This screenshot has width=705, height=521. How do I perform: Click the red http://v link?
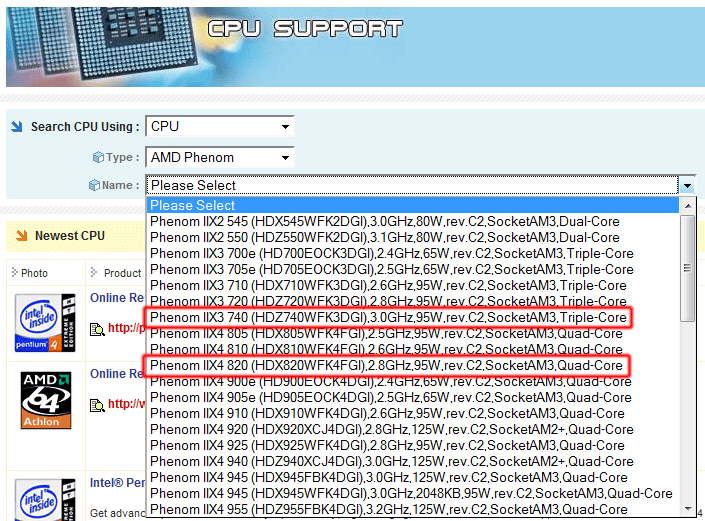126,404
